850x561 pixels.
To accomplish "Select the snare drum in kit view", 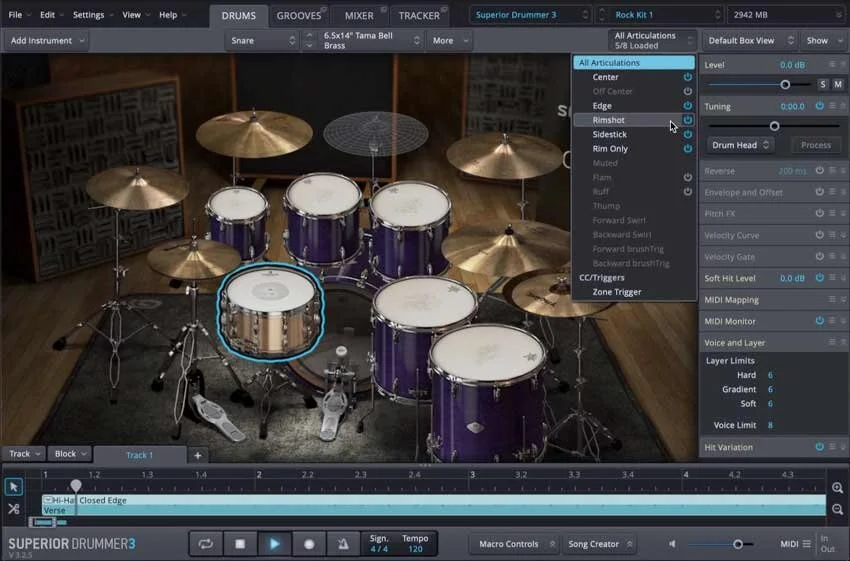I will pyautogui.click(x=271, y=311).
